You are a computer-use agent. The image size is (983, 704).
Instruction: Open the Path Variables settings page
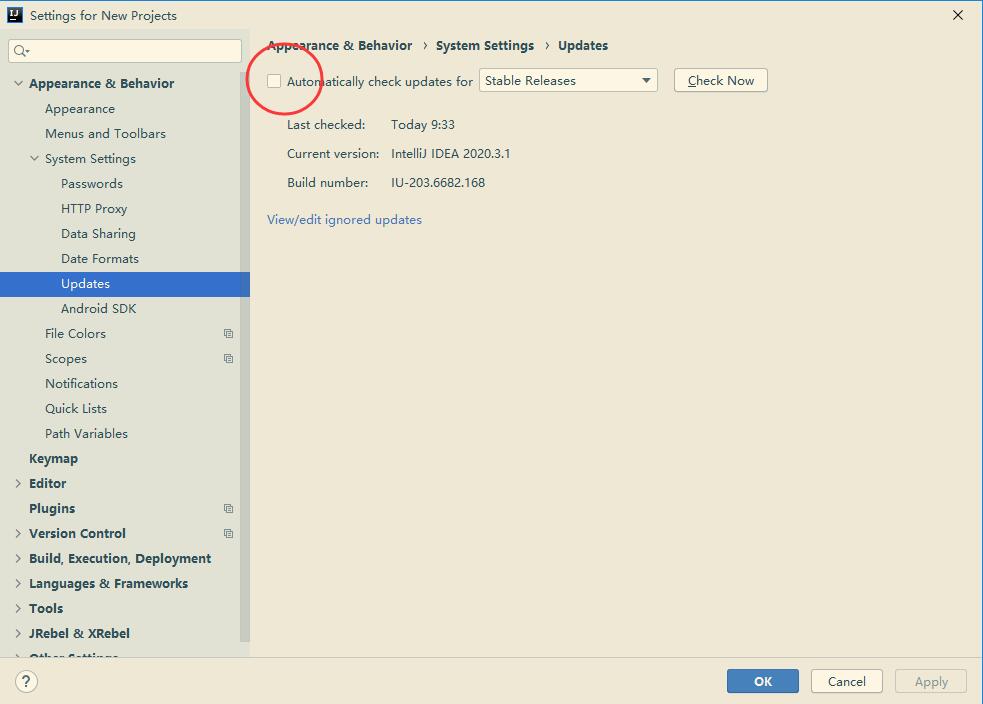tap(87, 434)
